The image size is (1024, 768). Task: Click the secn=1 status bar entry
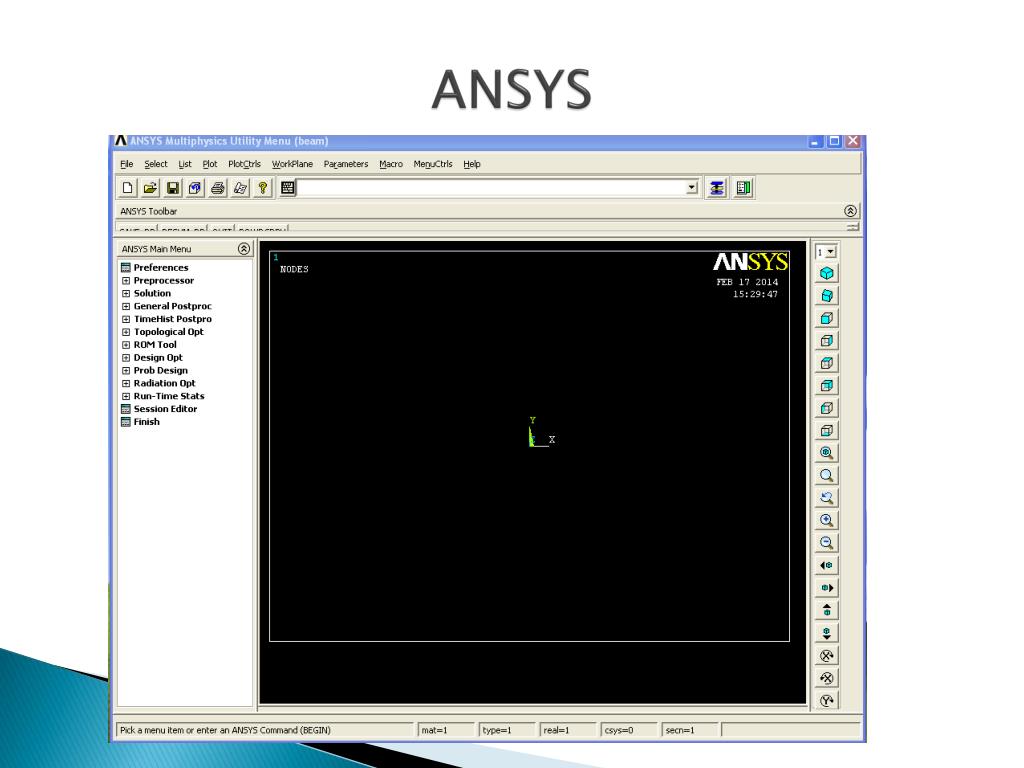[x=689, y=730]
